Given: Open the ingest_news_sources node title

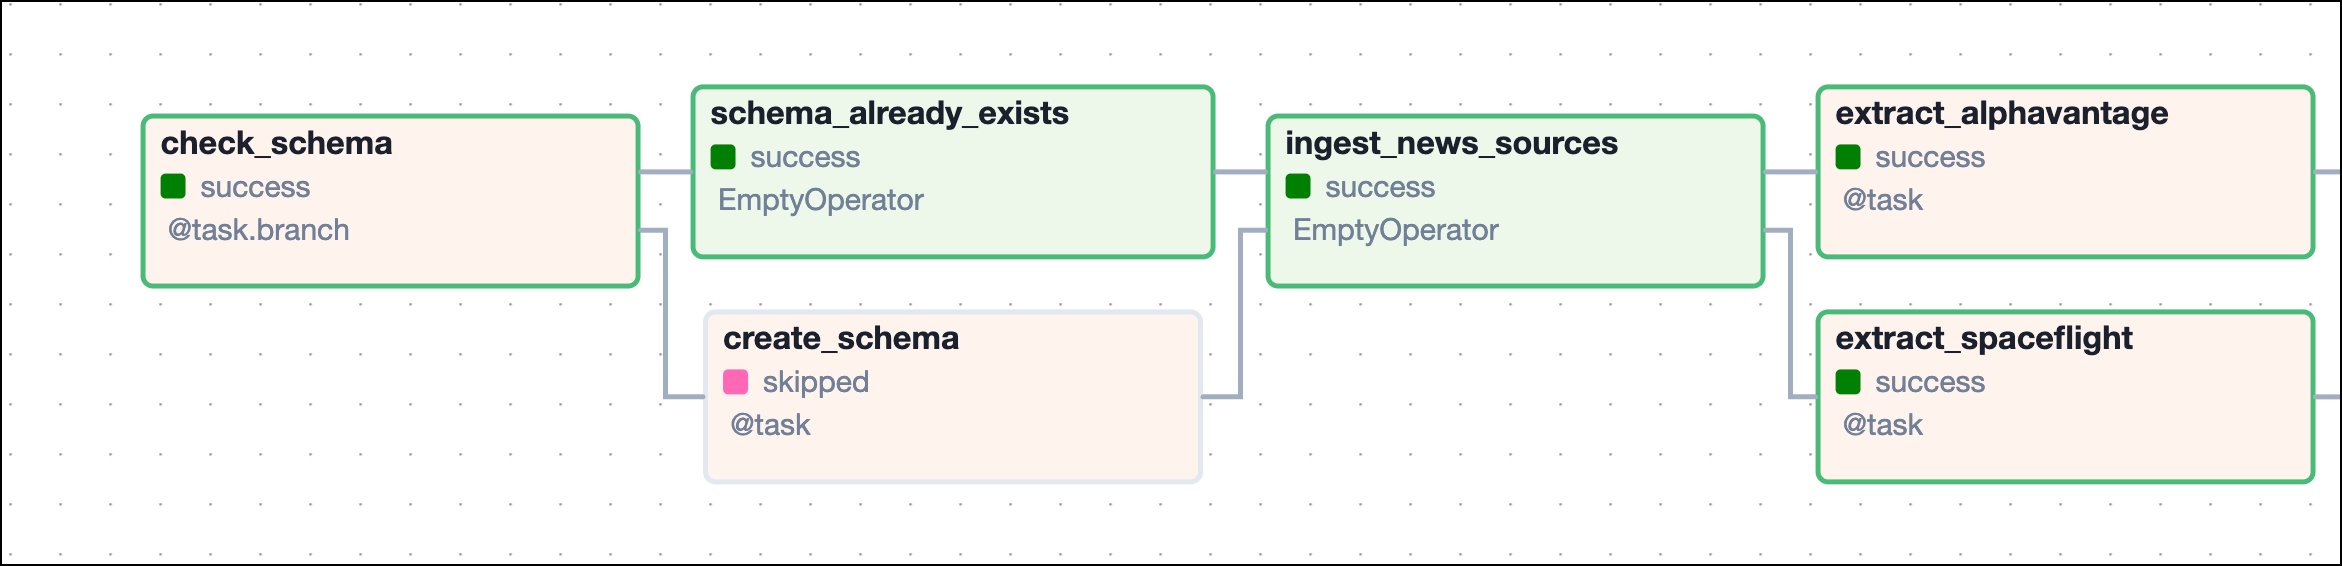Looking at the screenshot, I should point(1451,143).
